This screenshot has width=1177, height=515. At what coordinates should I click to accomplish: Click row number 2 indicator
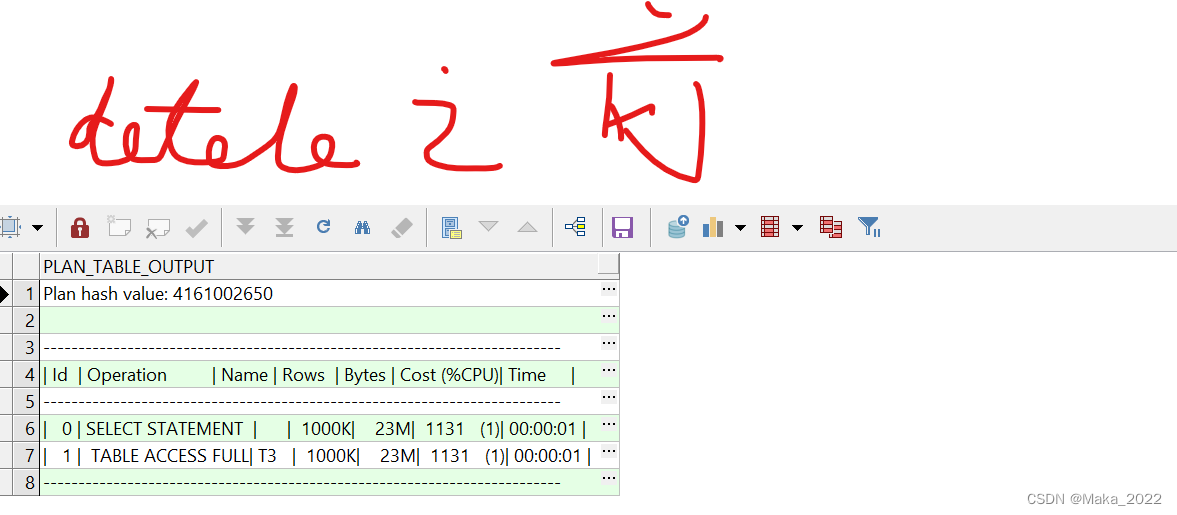(26, 321)
